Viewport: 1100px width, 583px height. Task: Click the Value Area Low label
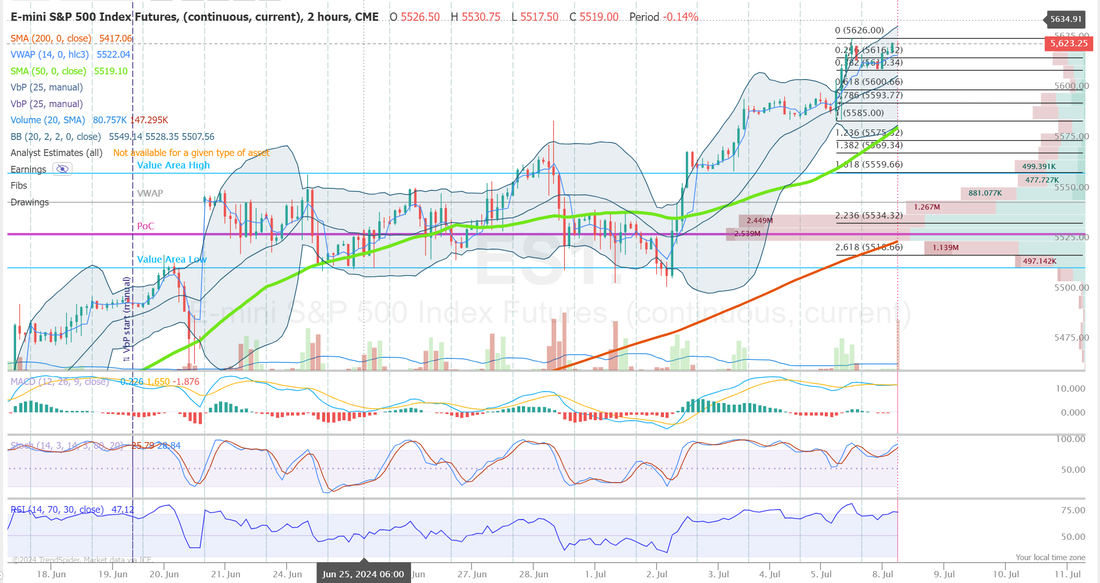(x=172, y=259)
